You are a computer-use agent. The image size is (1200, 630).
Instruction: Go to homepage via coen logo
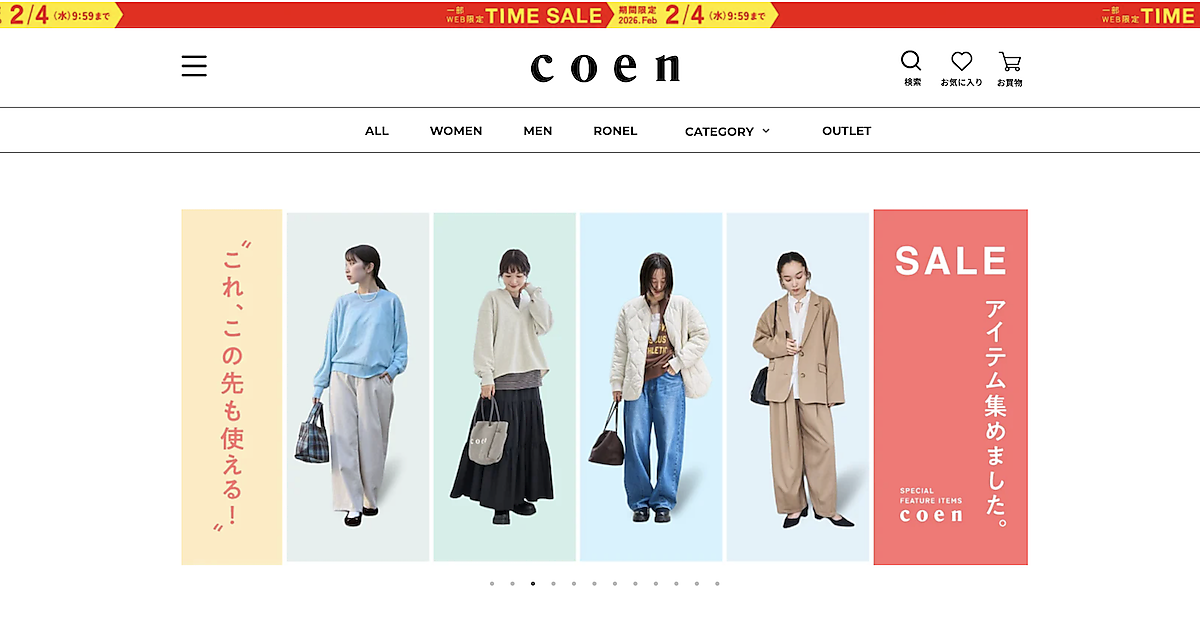click(x=605, y=67)
